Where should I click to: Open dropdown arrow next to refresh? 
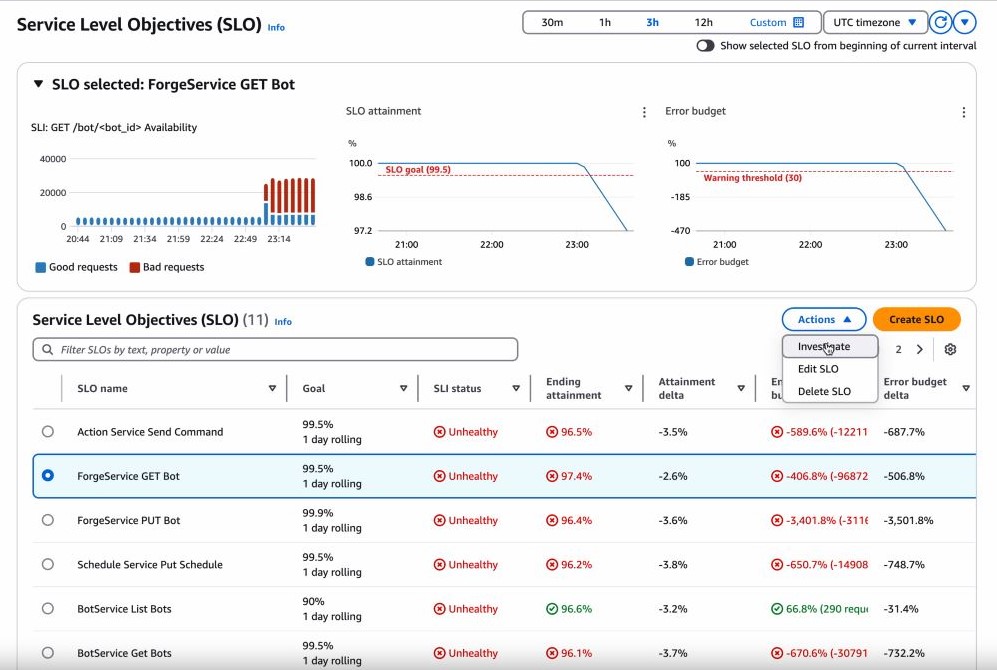click(x=964, y=22)
